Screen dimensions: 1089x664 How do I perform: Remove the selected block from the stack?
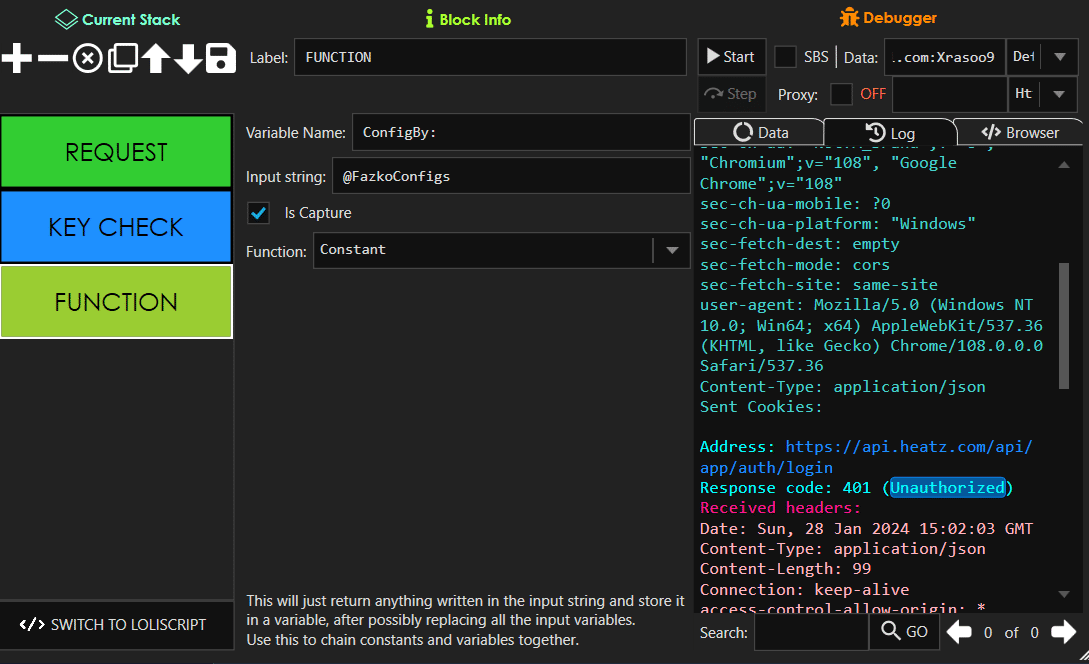[51, 58]
